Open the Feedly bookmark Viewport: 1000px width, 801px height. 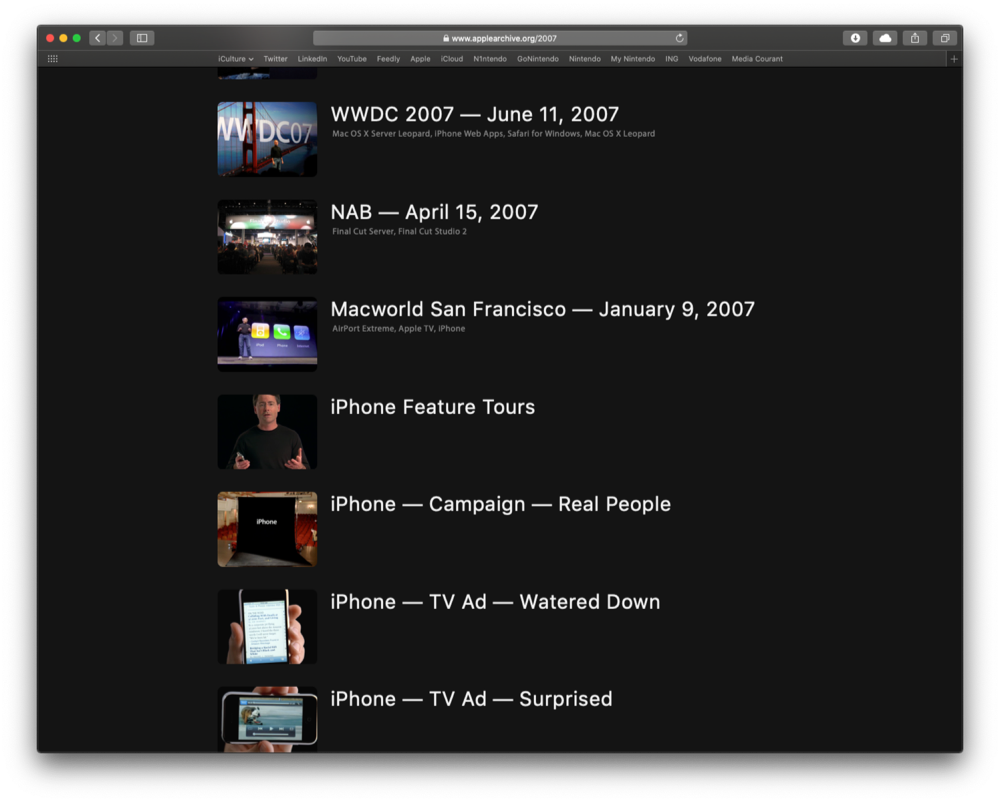(x=388, y=59)
